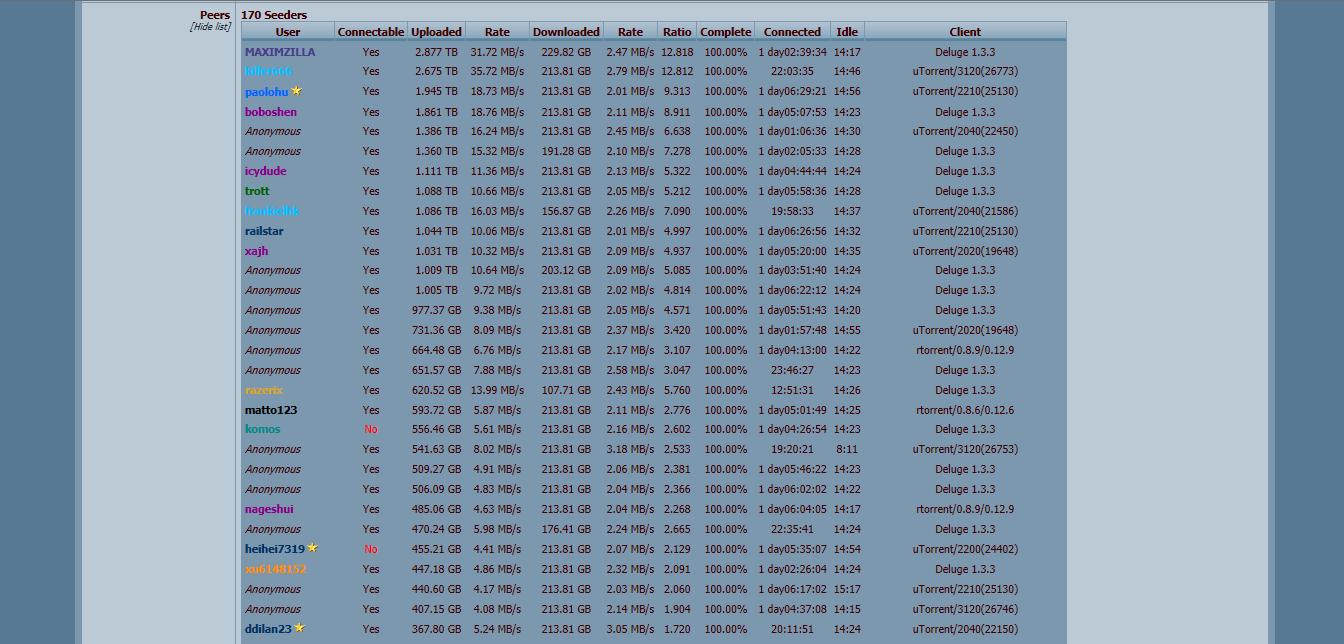Click the Idle column header
Screen dimensions: 1344x644
(x=847, y=32)
